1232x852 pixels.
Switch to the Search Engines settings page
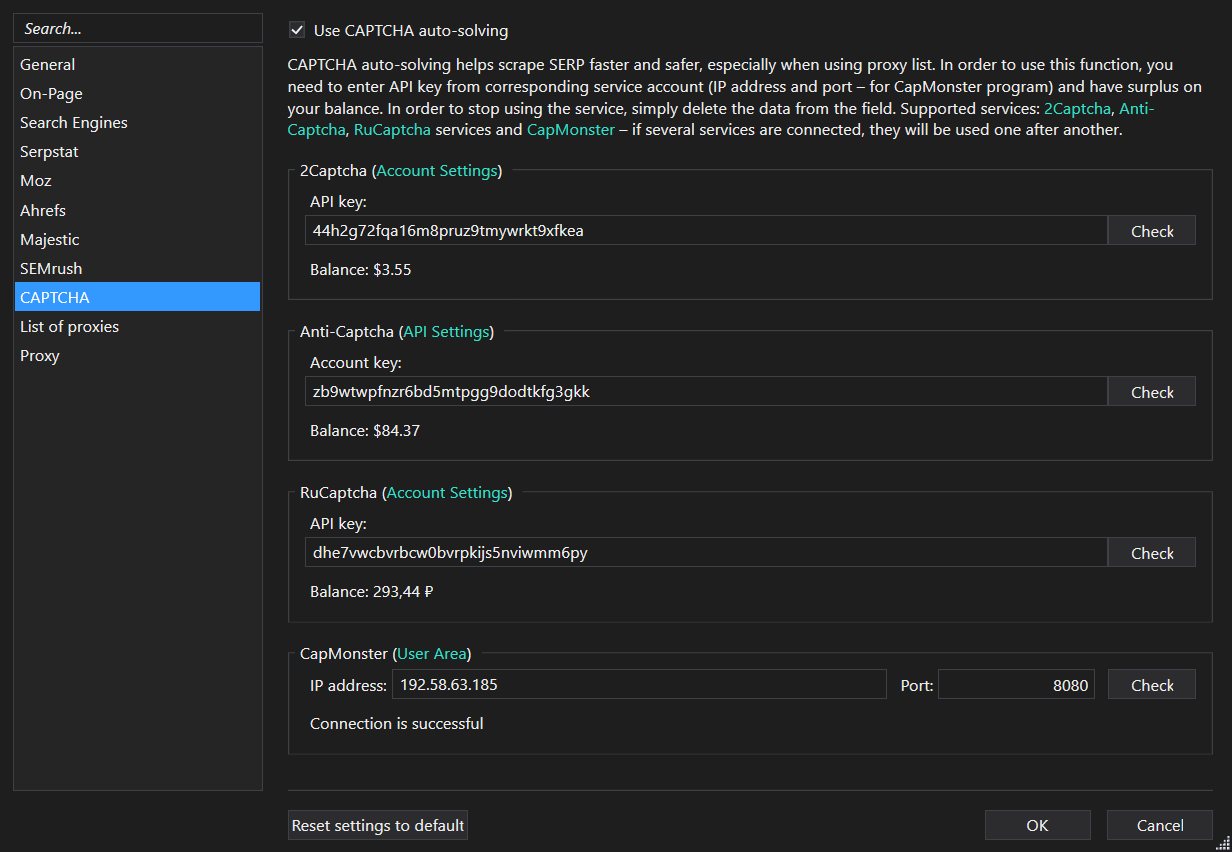[73, 122]
